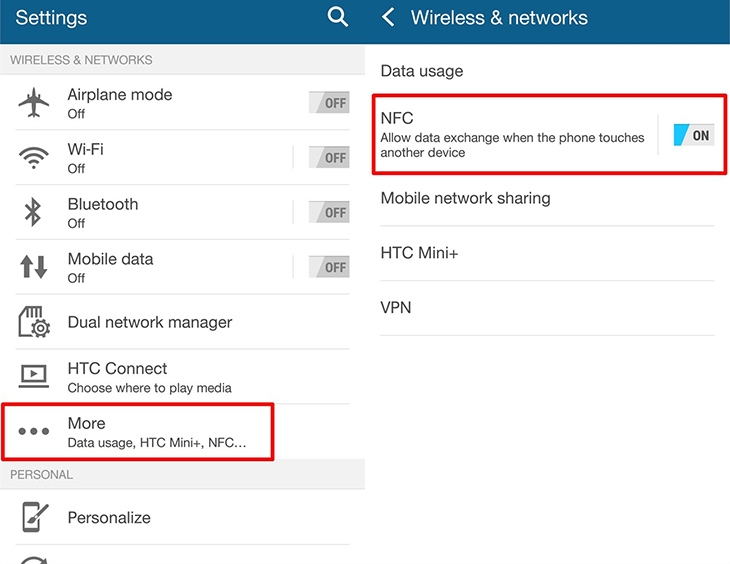Switch on Mobile data toggle

pyautogui.click(x=329, y=267)
